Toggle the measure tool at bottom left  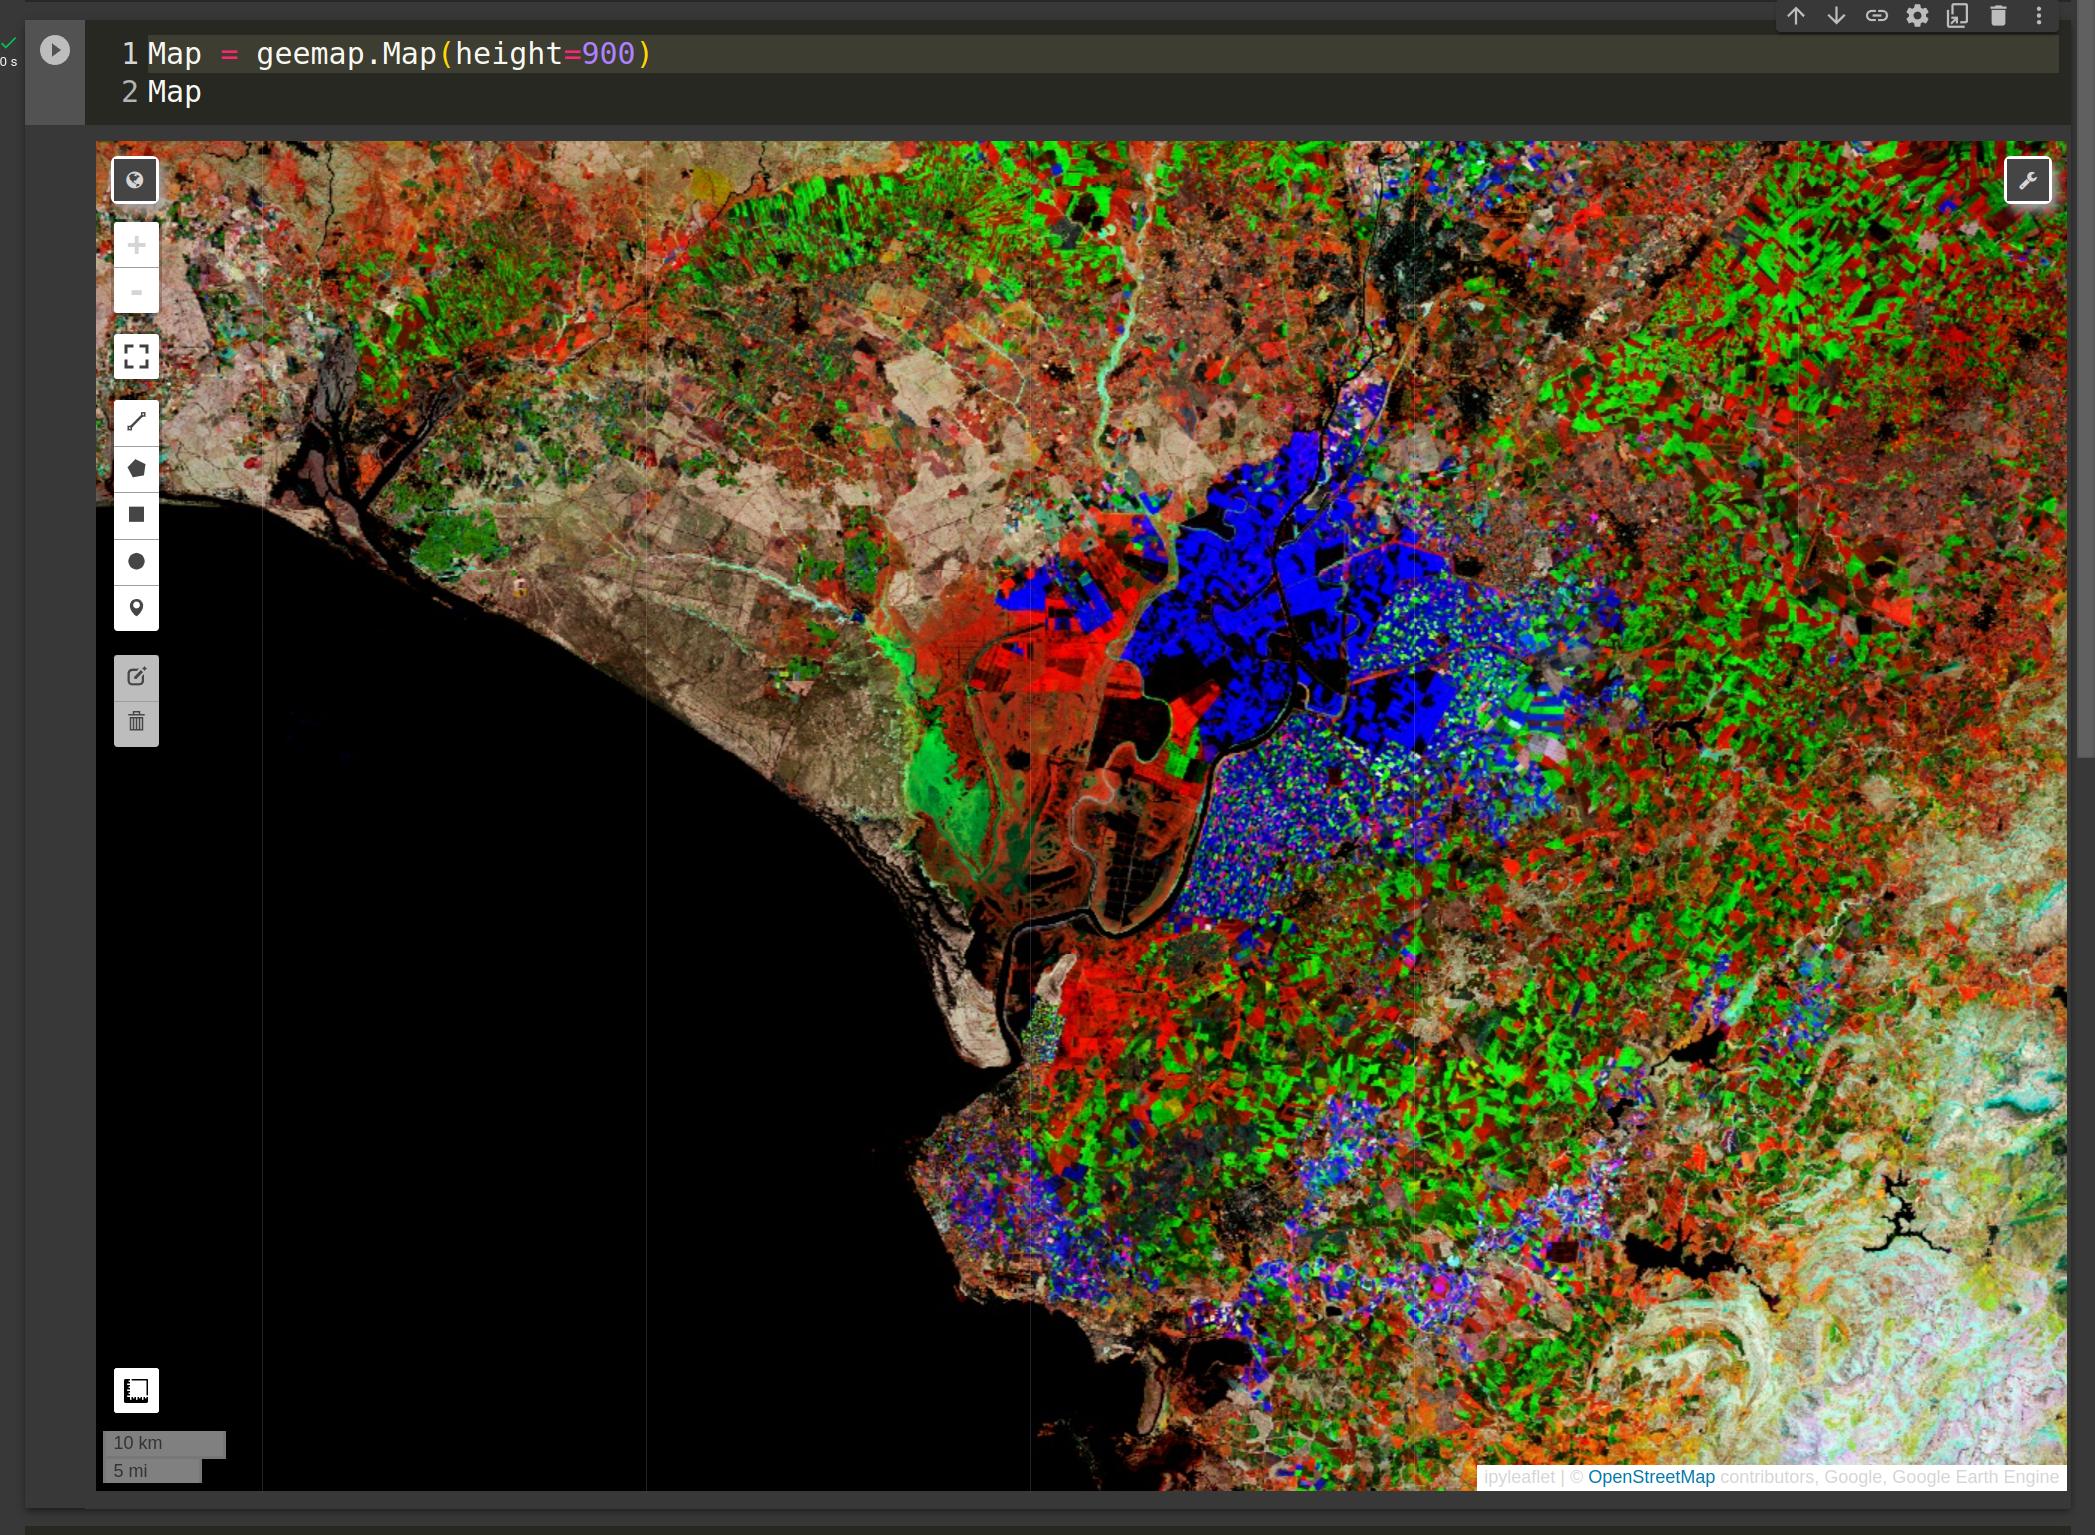coord(136,1390)
